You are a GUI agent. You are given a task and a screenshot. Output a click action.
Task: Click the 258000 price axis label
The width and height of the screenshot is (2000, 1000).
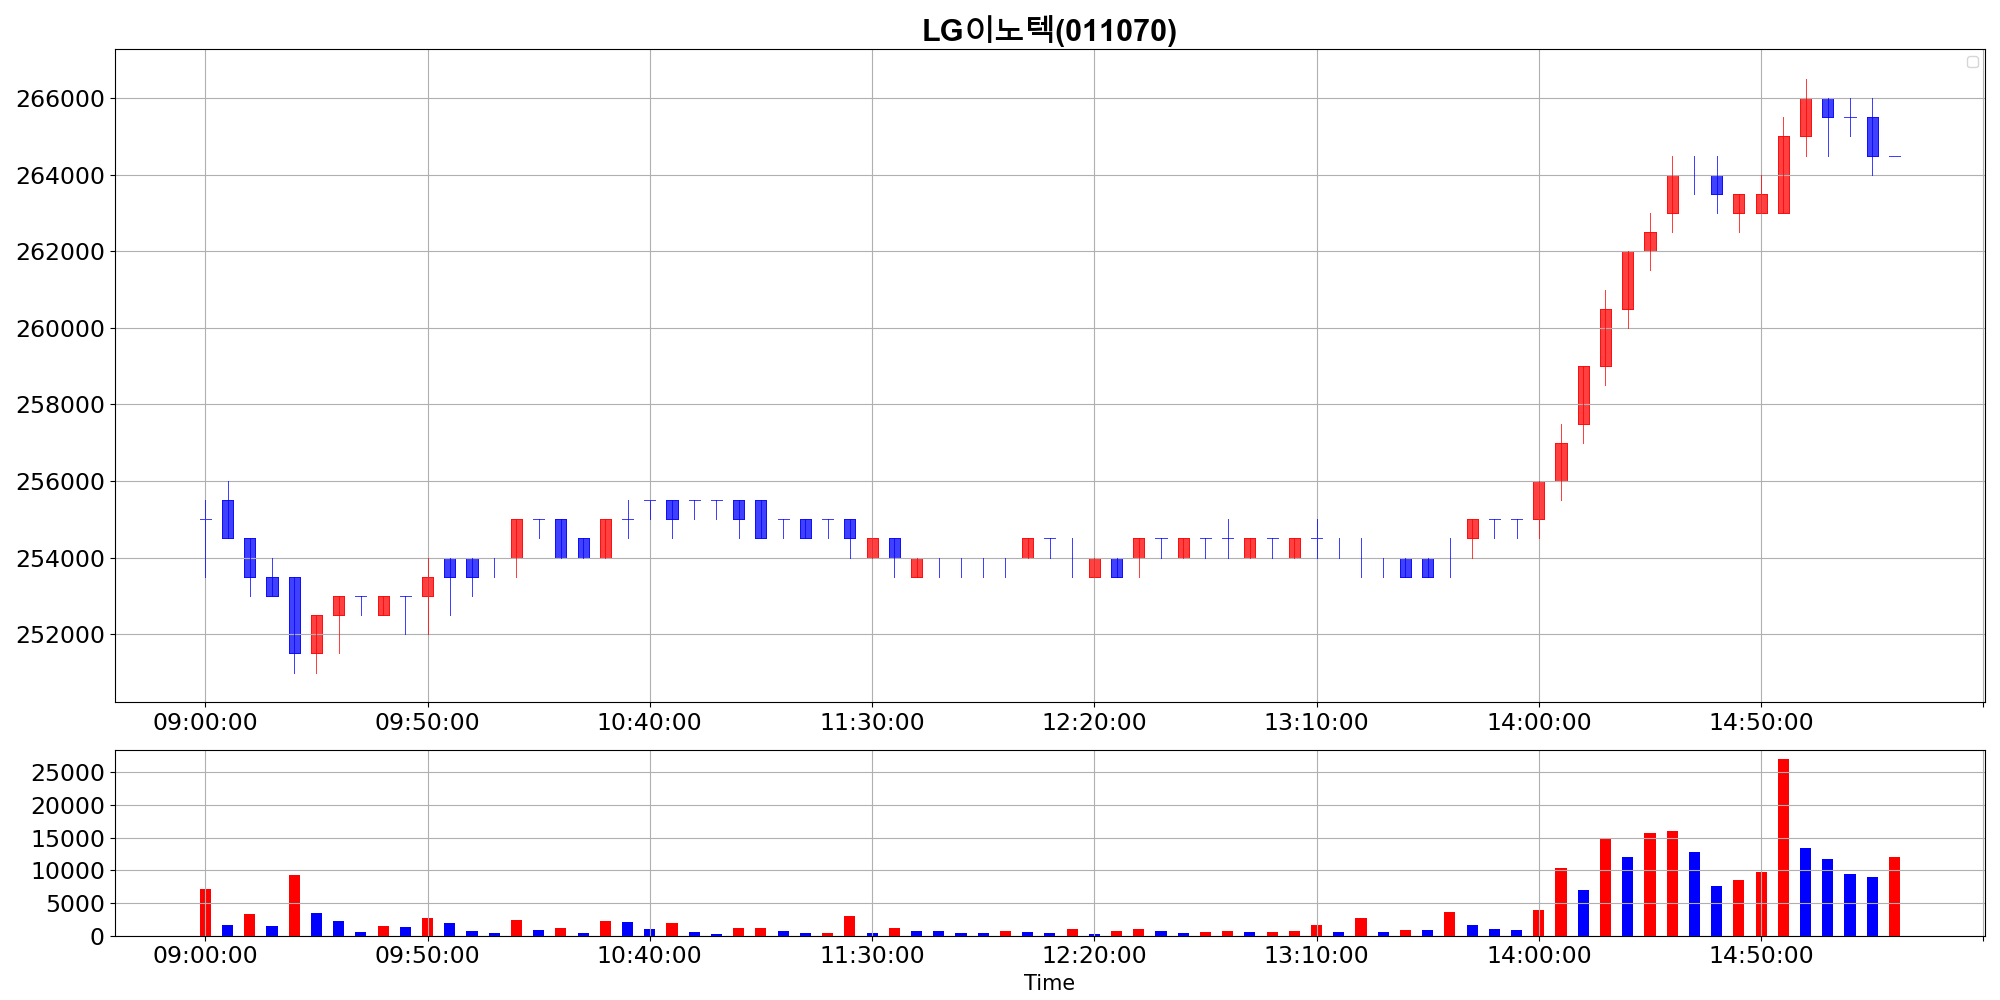(61, 405)
